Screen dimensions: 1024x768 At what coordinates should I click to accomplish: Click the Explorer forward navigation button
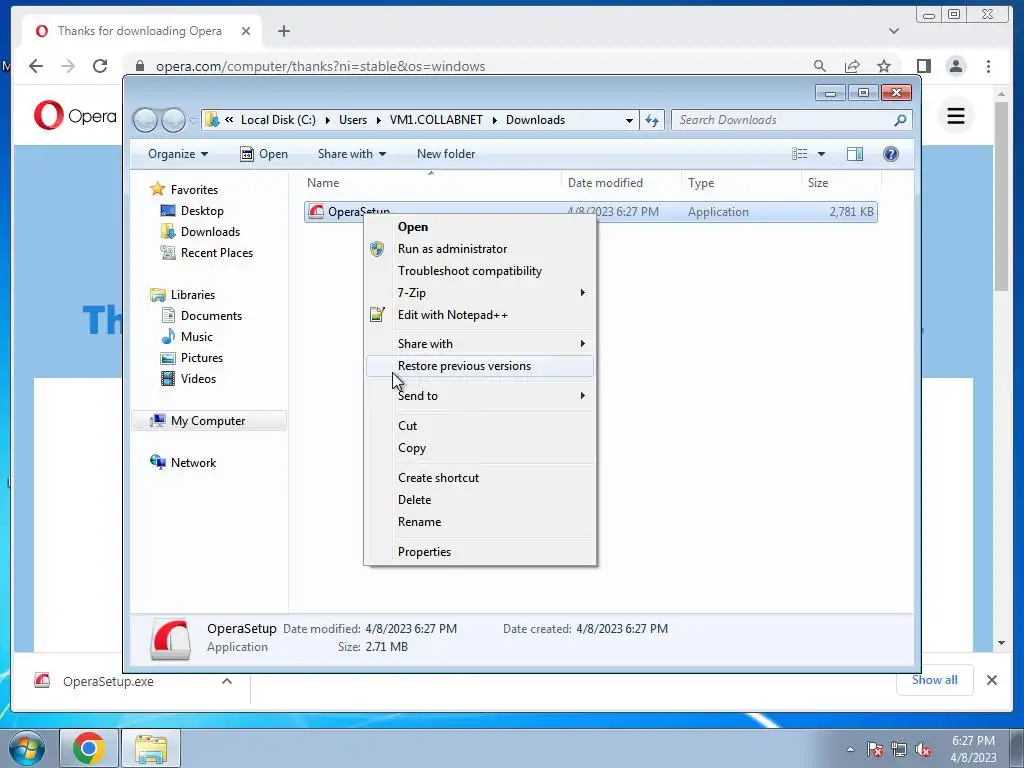click(x=173, y=120)
